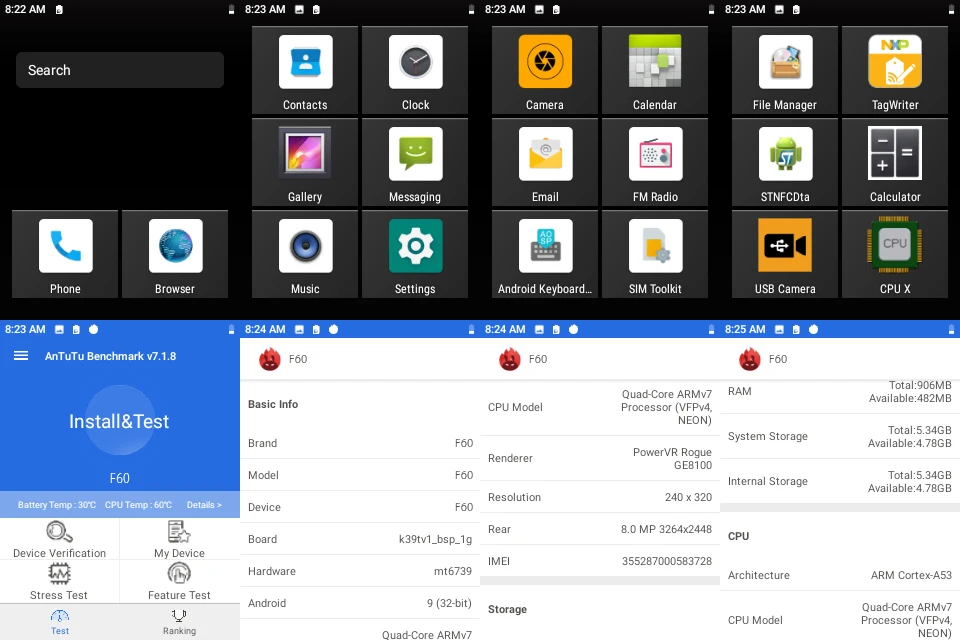Start the Stress Test
960x640 pixels.
59,581
